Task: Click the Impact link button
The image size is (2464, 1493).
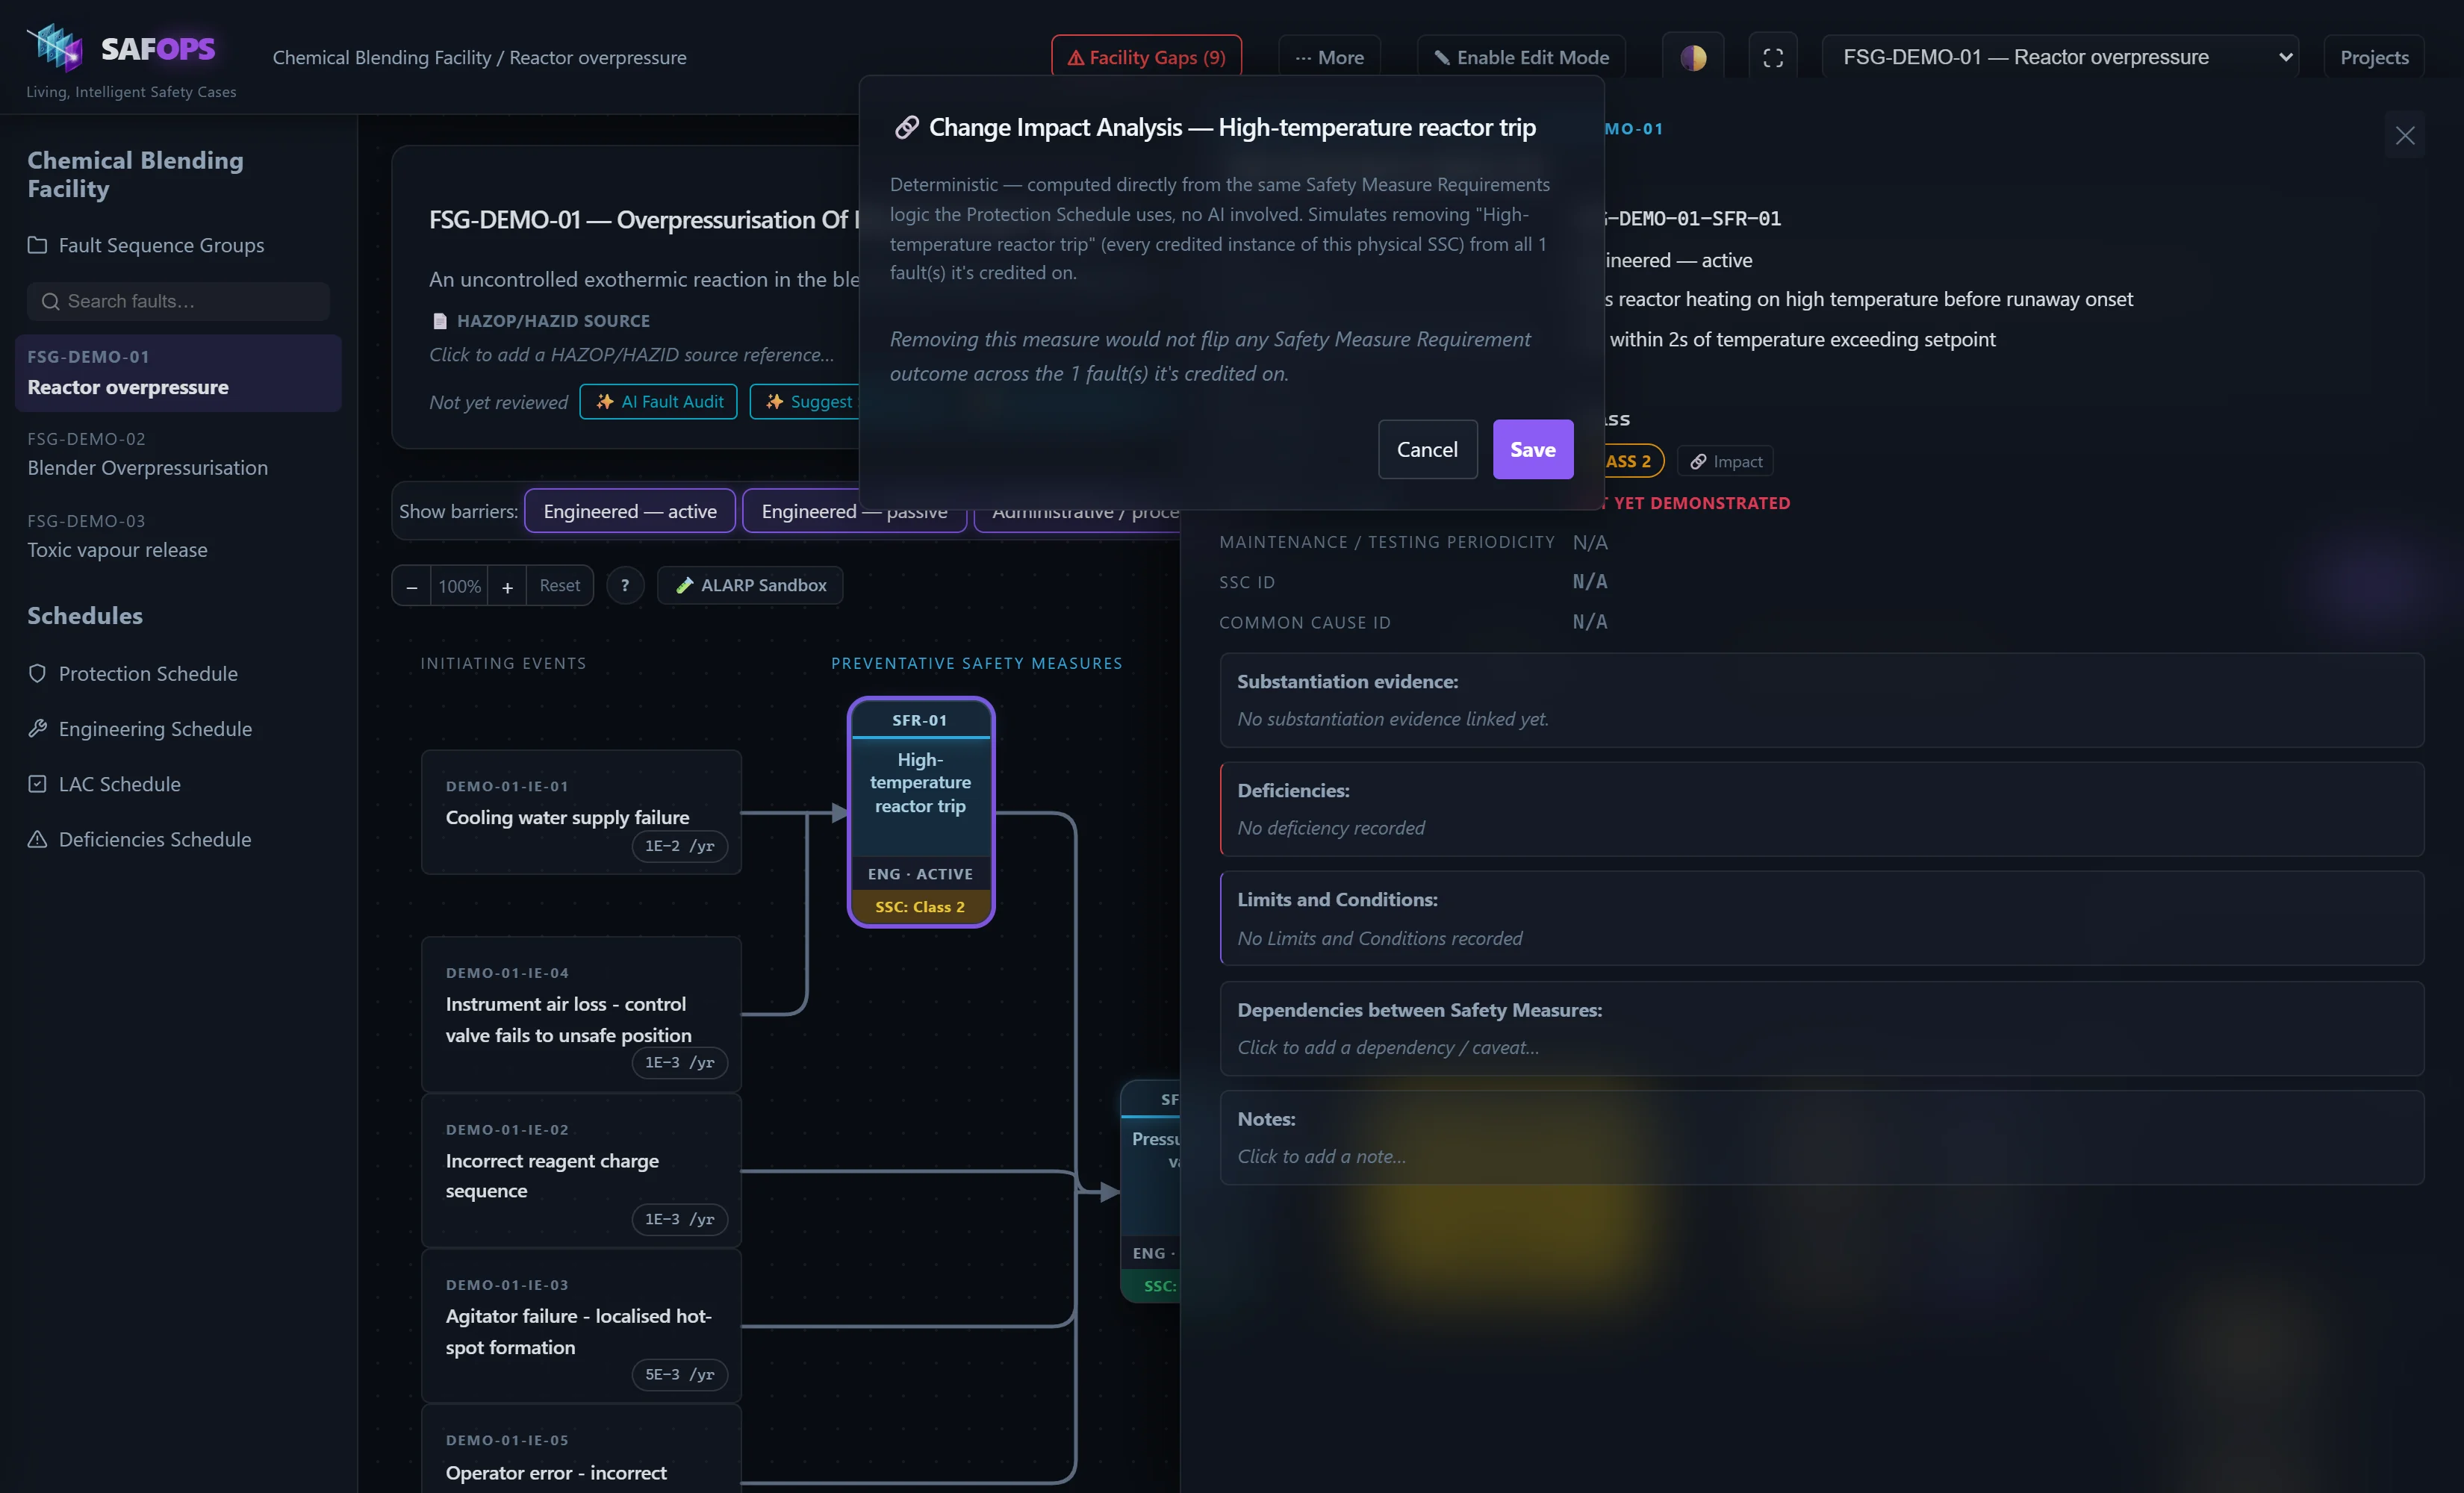Action: (x=1726, y=461)
